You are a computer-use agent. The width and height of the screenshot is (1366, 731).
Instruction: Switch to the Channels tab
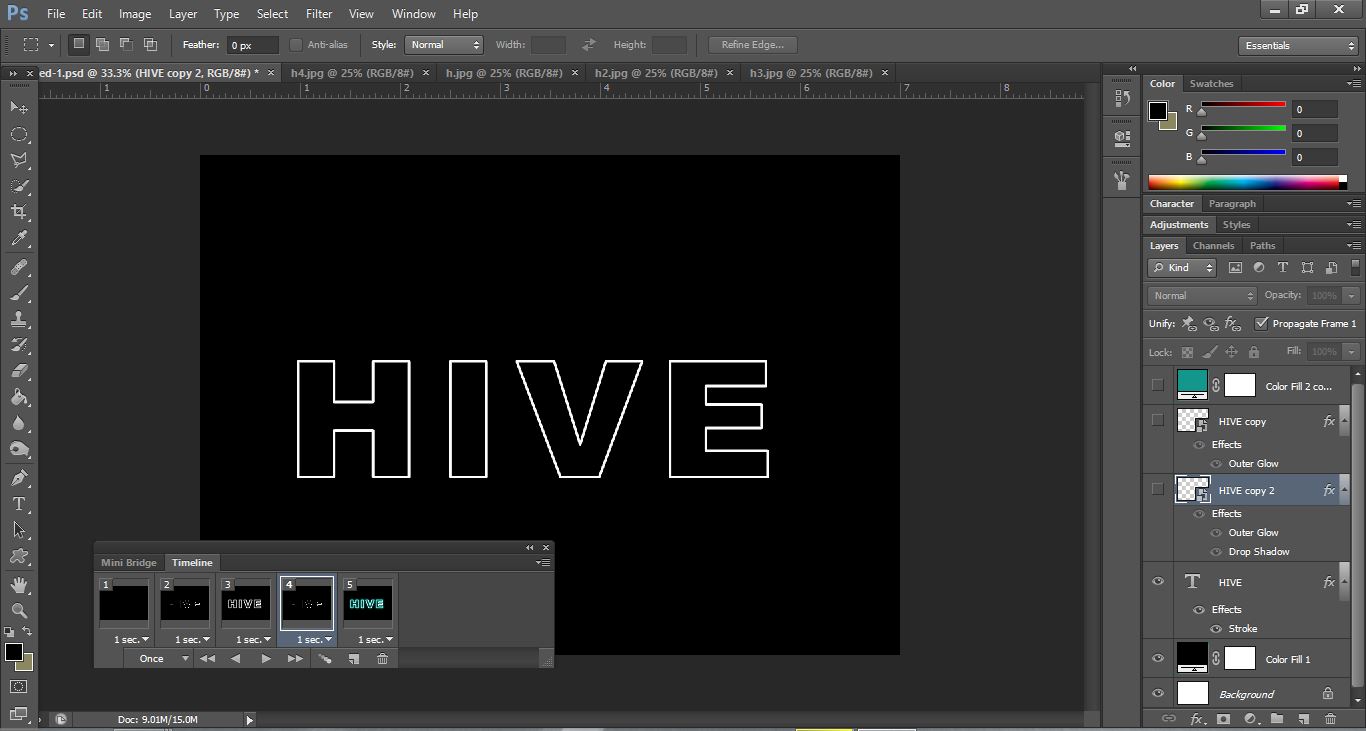tap(1213, 245)
